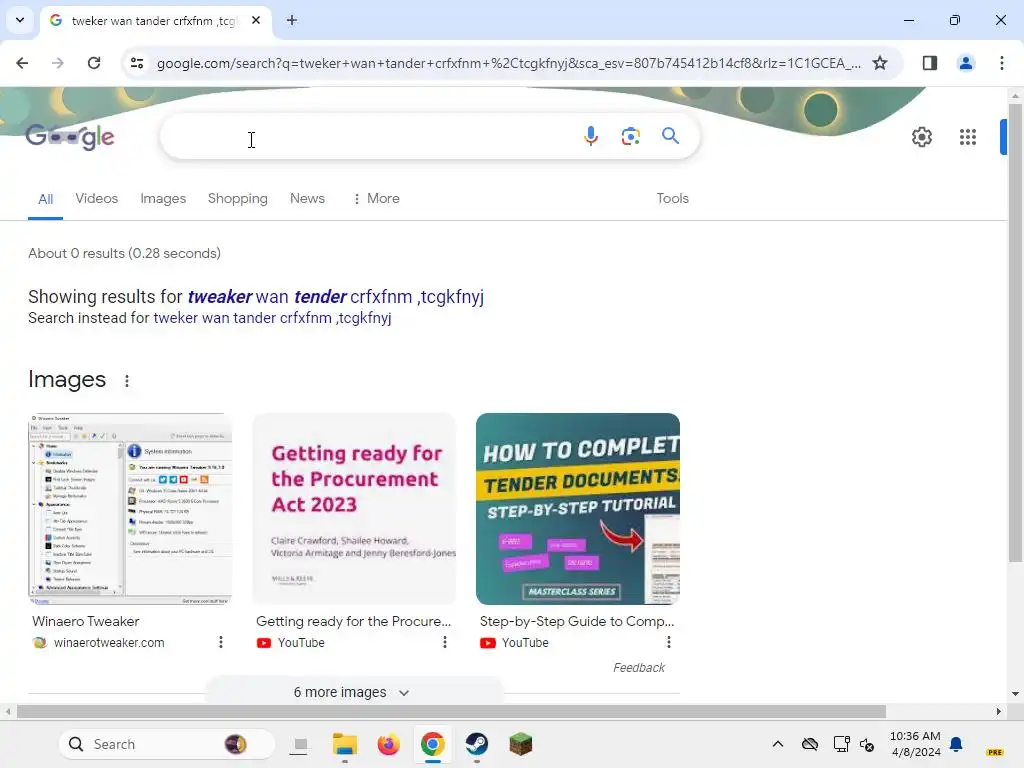Open options for Winaero Tweaker image result
The width and height of the screenshot is (1024, 768).
click(221, 643)
